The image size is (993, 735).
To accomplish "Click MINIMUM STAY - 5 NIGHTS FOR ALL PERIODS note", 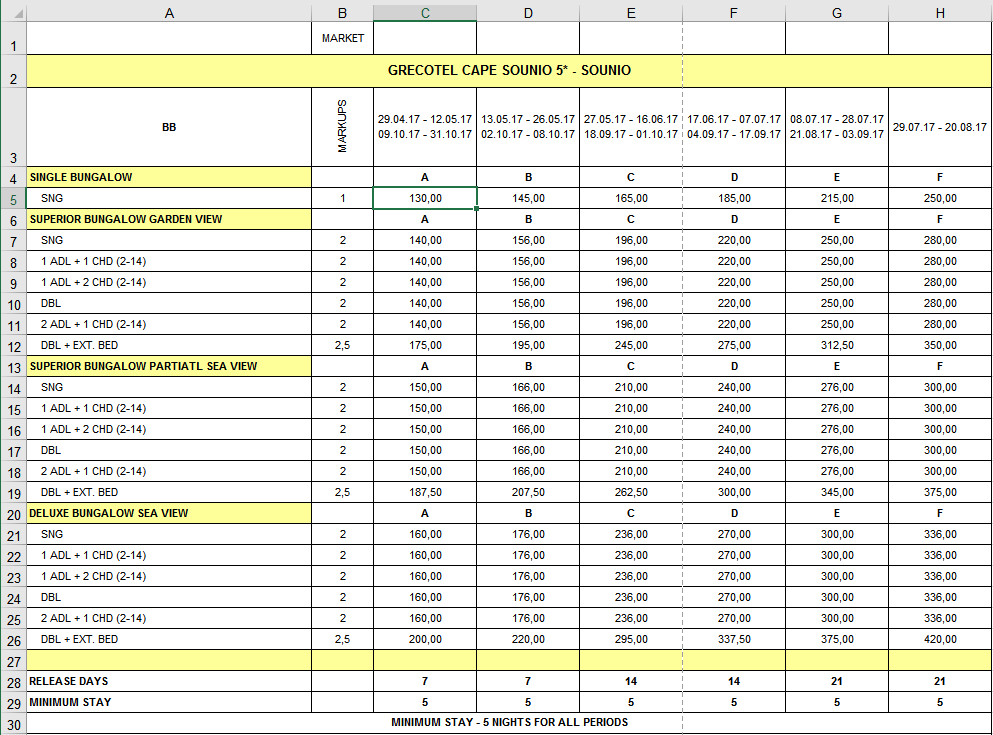I will coord(509,722).
